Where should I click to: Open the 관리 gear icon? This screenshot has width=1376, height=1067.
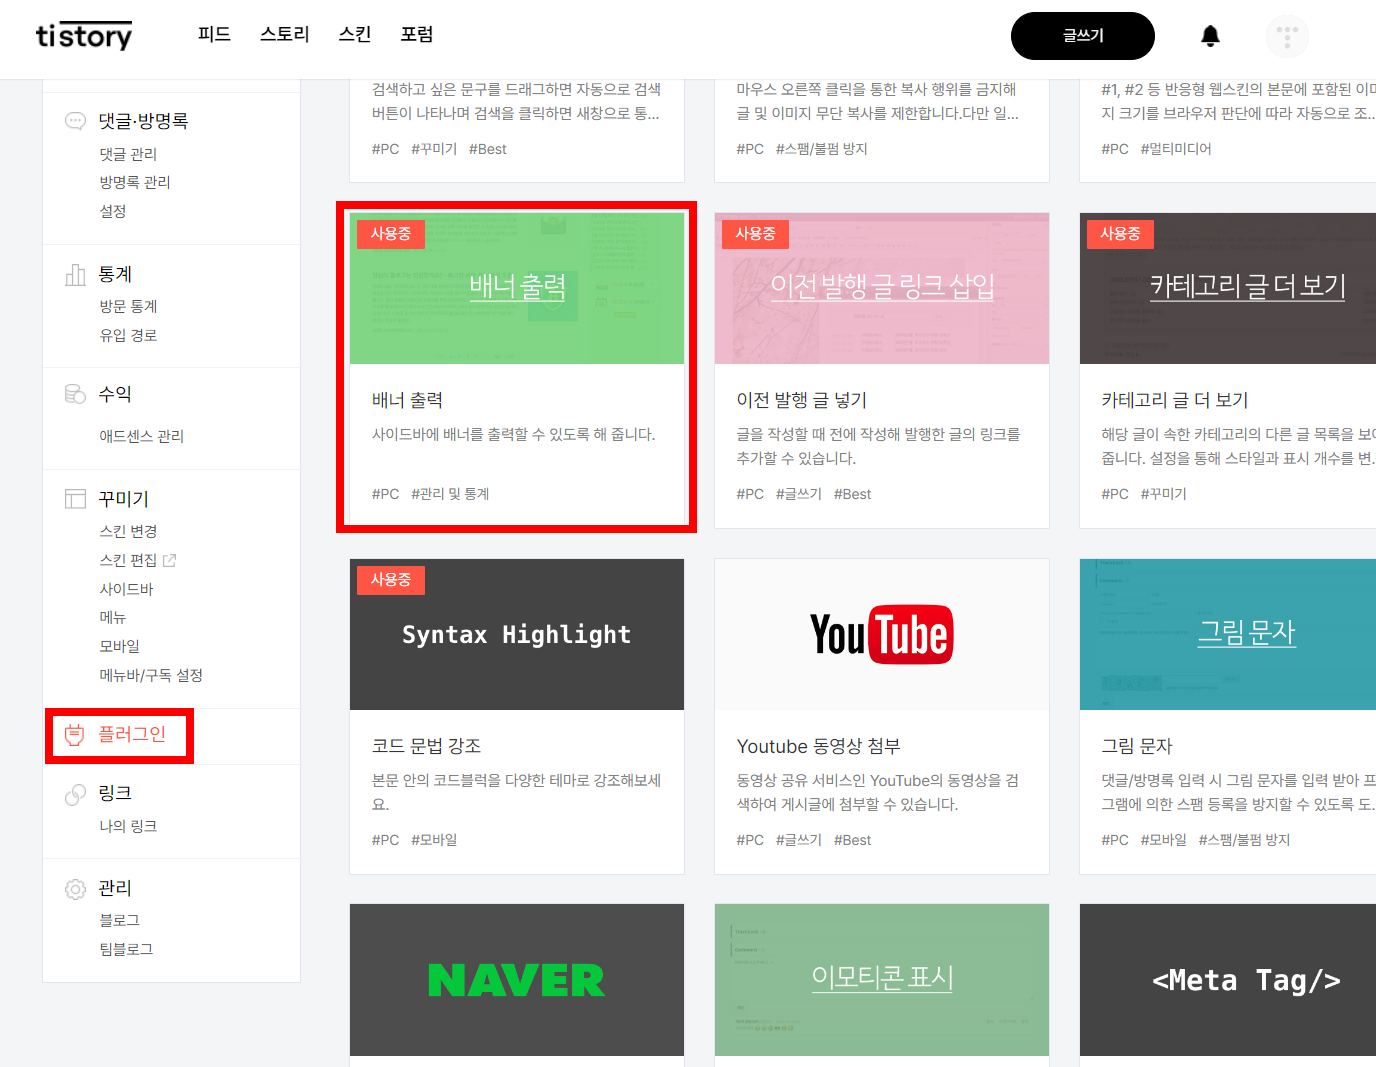(x=75, y=887)
